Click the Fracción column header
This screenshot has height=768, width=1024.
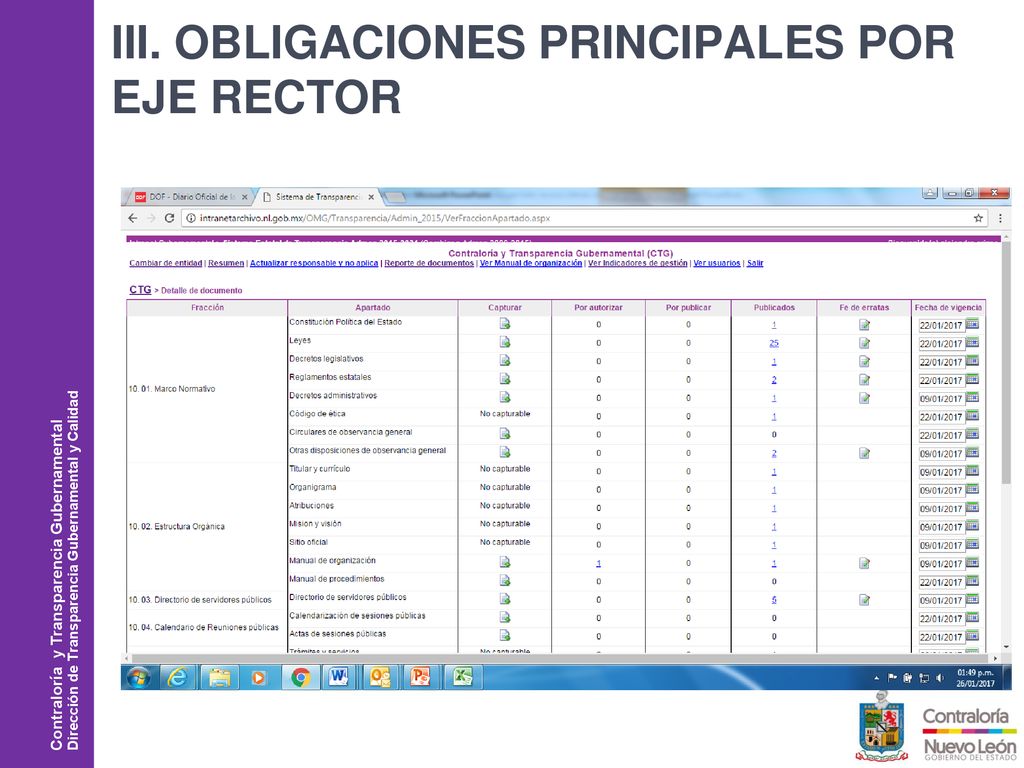coord(207,307)
